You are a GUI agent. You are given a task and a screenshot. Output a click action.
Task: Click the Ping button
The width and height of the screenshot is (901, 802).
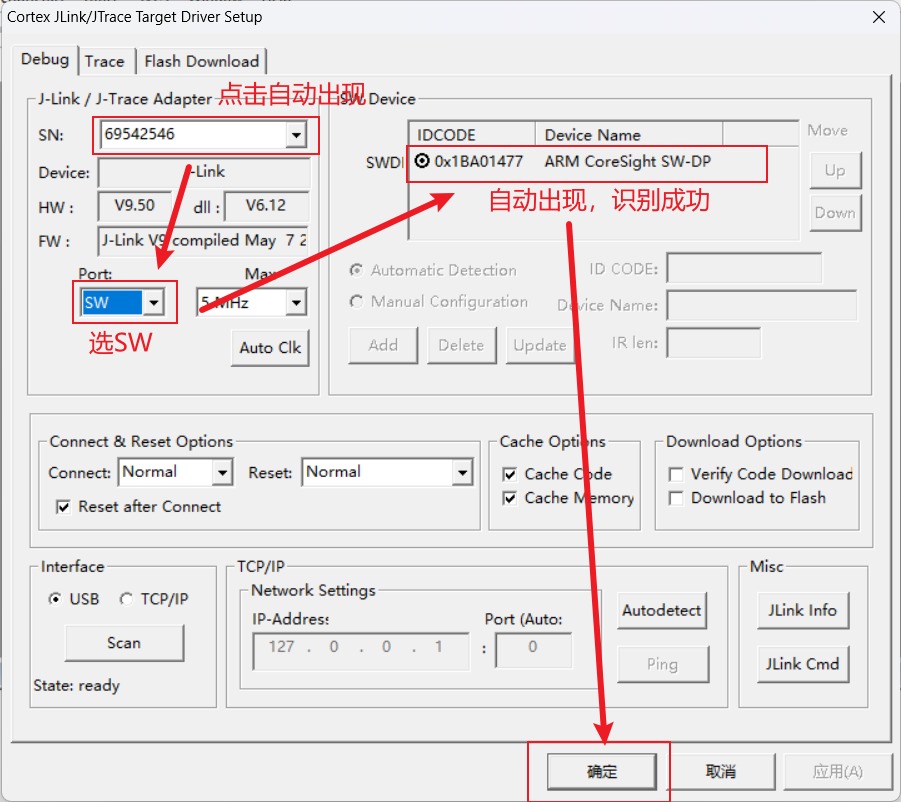point(663,664)
